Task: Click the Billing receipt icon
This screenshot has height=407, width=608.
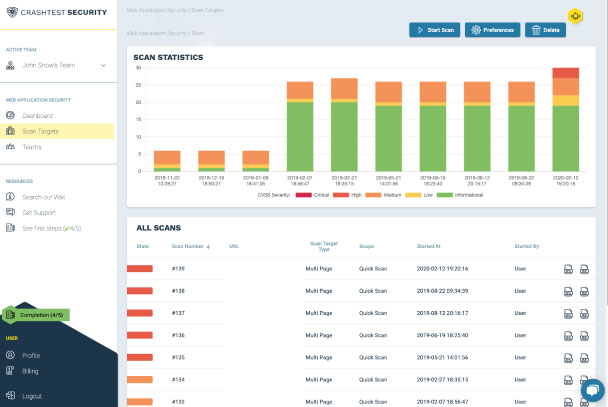Action: (x=10, y=371)
